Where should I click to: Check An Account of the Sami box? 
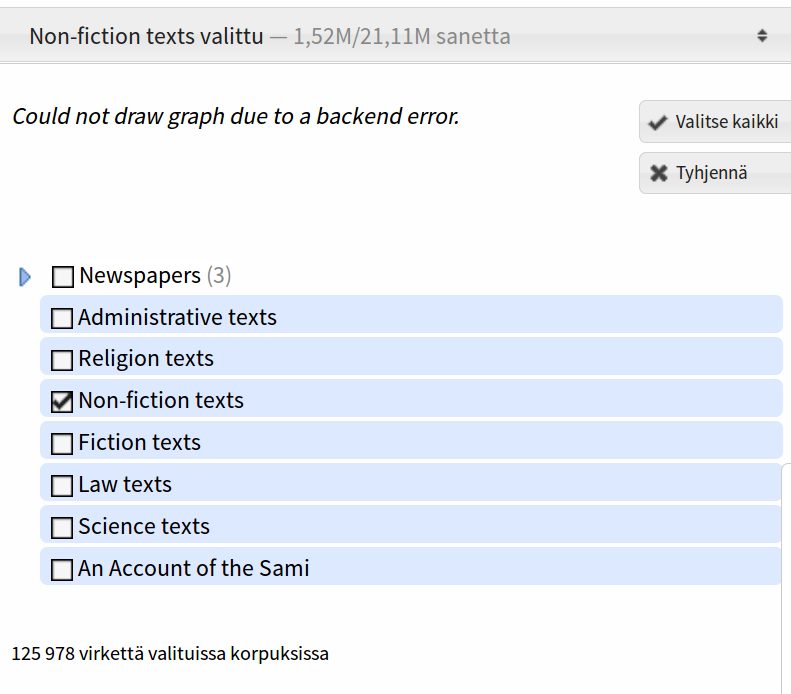coord(62,570)
